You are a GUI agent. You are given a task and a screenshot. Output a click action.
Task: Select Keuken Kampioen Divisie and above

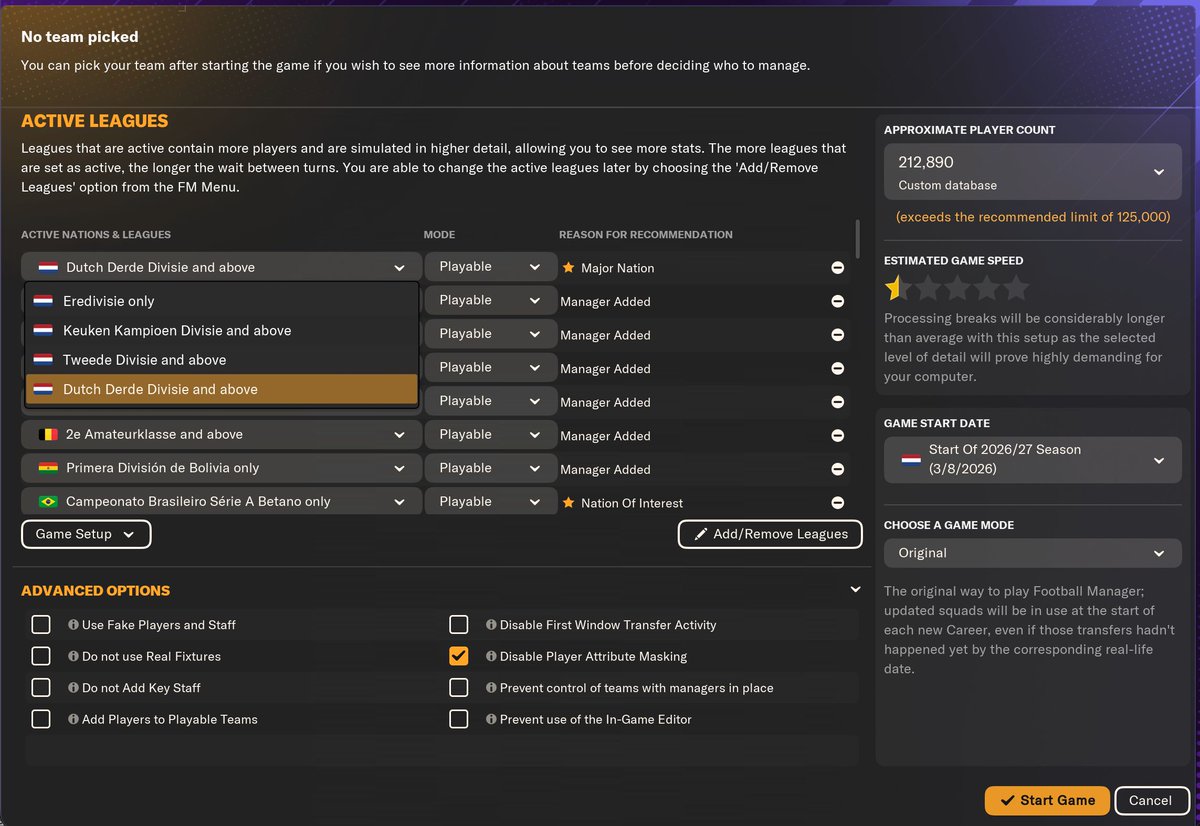point(221,331)
